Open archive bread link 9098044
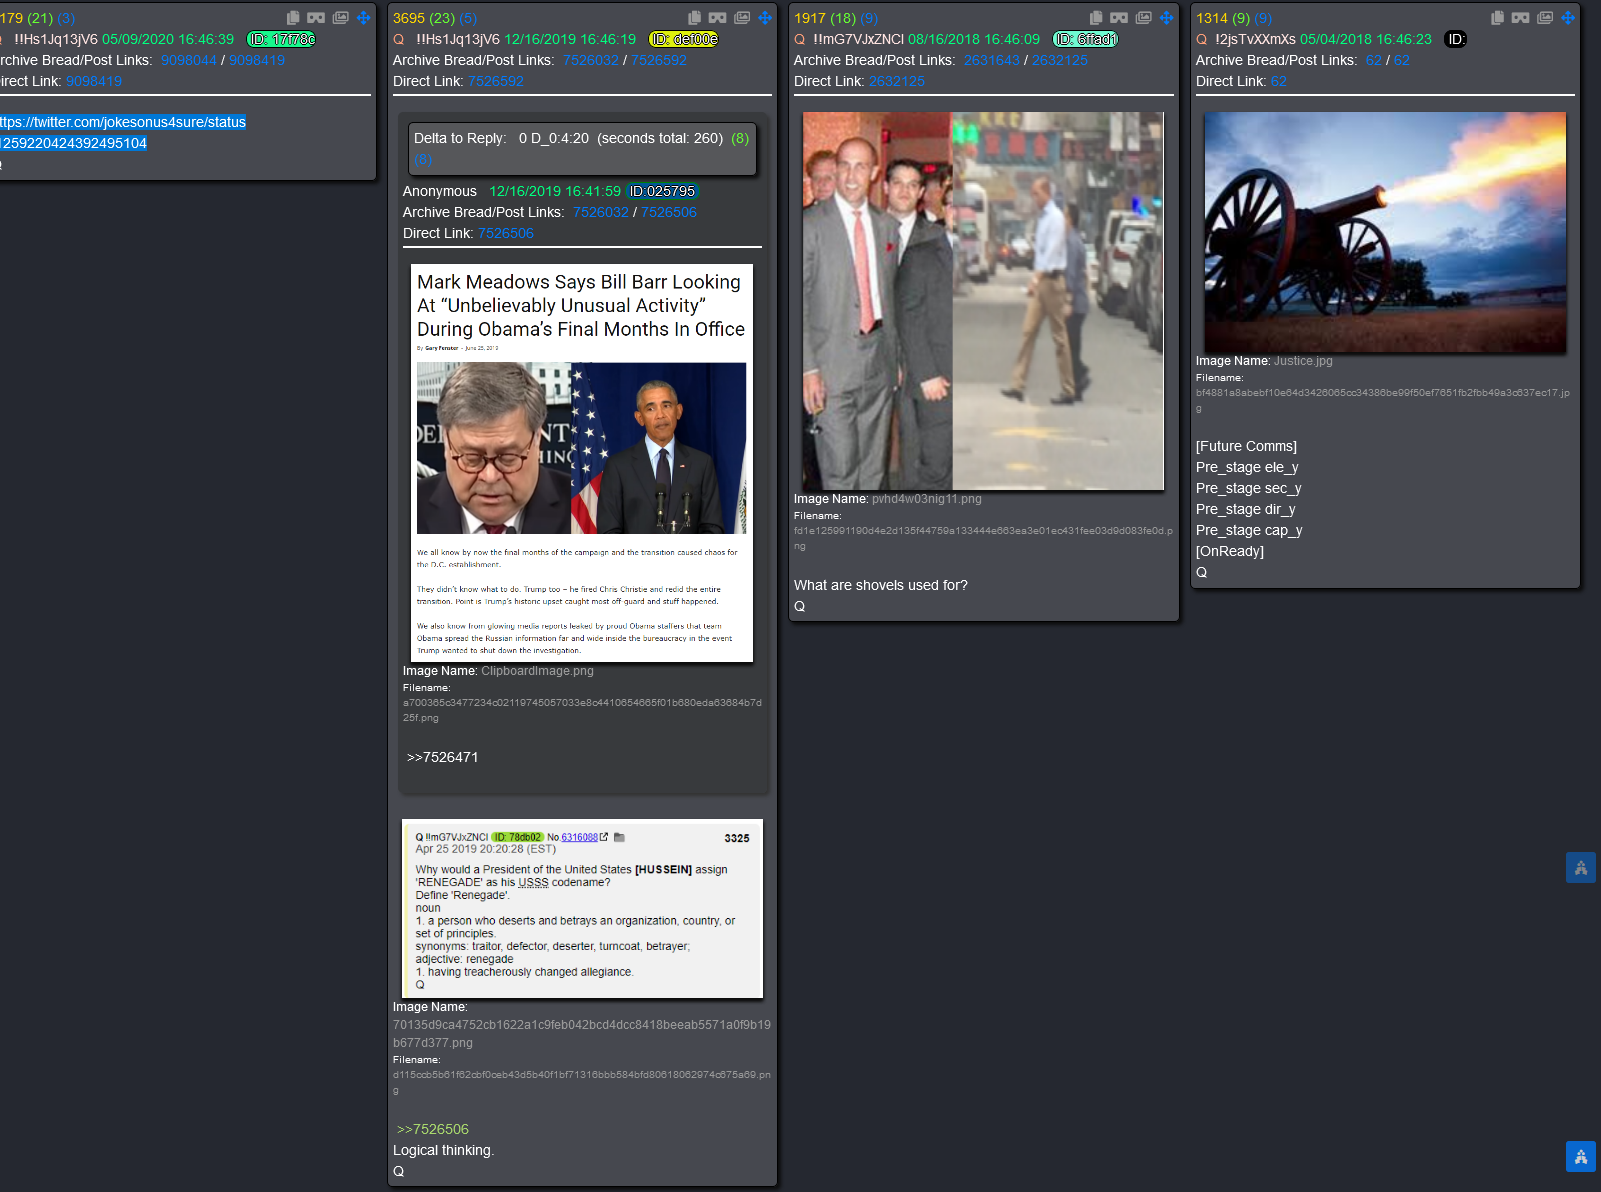The height and width of the screenshot is (1192, 1601). tap(189, 60)
